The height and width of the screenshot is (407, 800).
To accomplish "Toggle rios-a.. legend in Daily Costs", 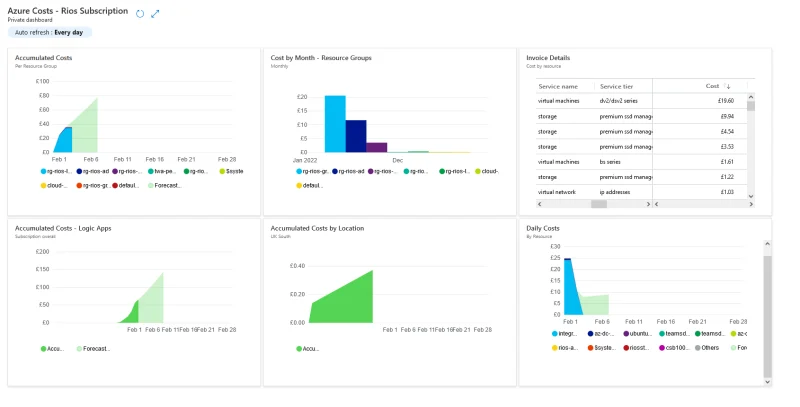I will tap(565, 348).
